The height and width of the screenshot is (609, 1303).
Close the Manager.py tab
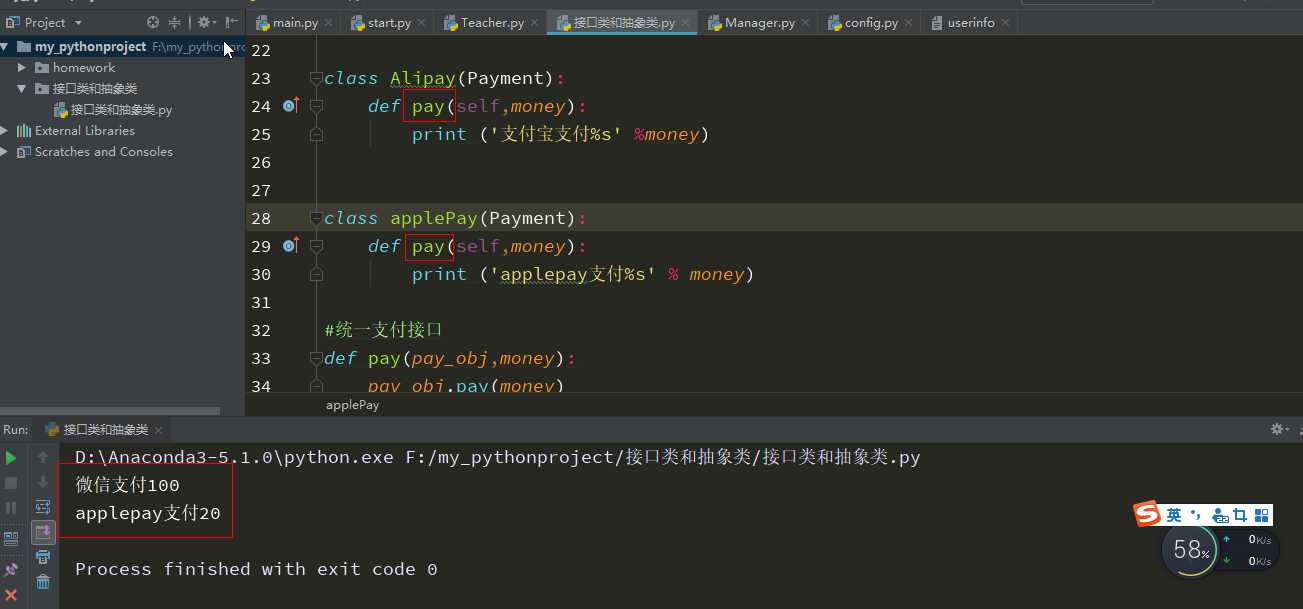coord(807,23)
